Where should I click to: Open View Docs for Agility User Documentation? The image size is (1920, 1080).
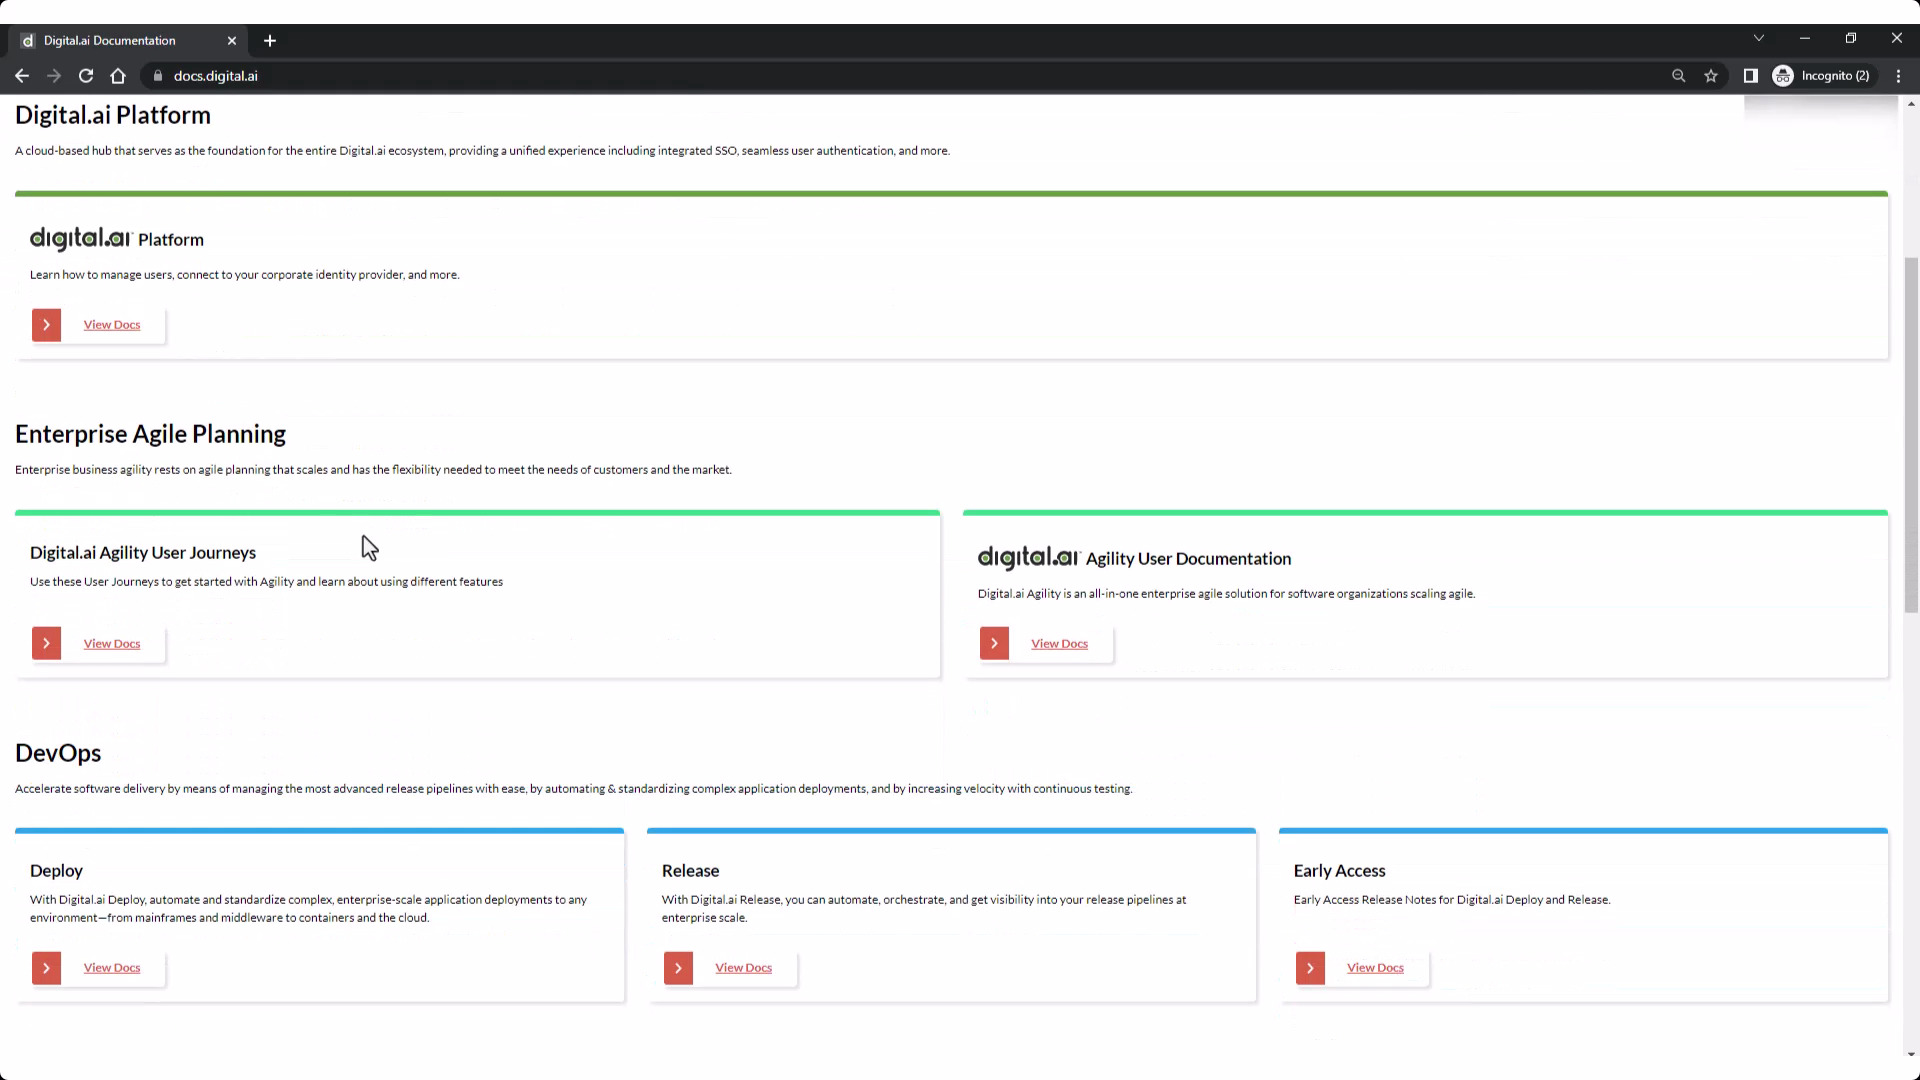point(1059,644)
